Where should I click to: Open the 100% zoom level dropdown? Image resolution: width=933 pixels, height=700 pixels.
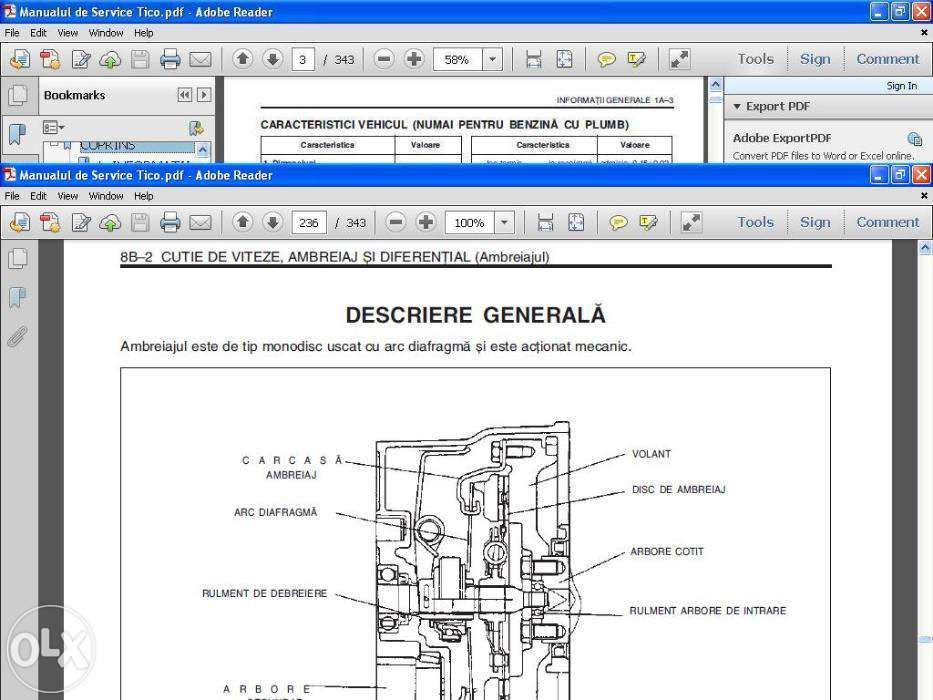click(504, 223)
